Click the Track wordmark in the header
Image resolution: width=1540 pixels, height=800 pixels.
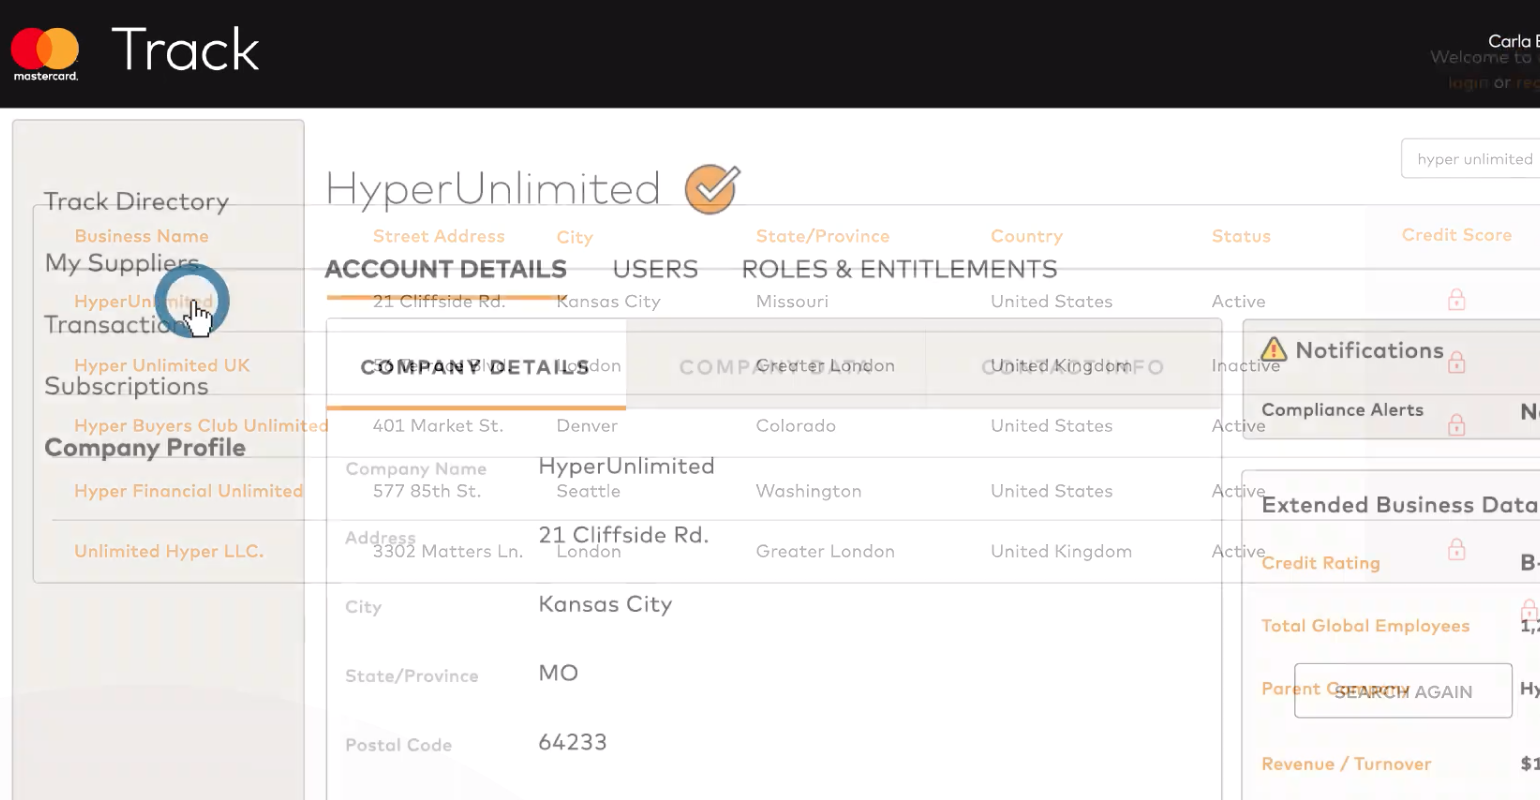(185, 49)
